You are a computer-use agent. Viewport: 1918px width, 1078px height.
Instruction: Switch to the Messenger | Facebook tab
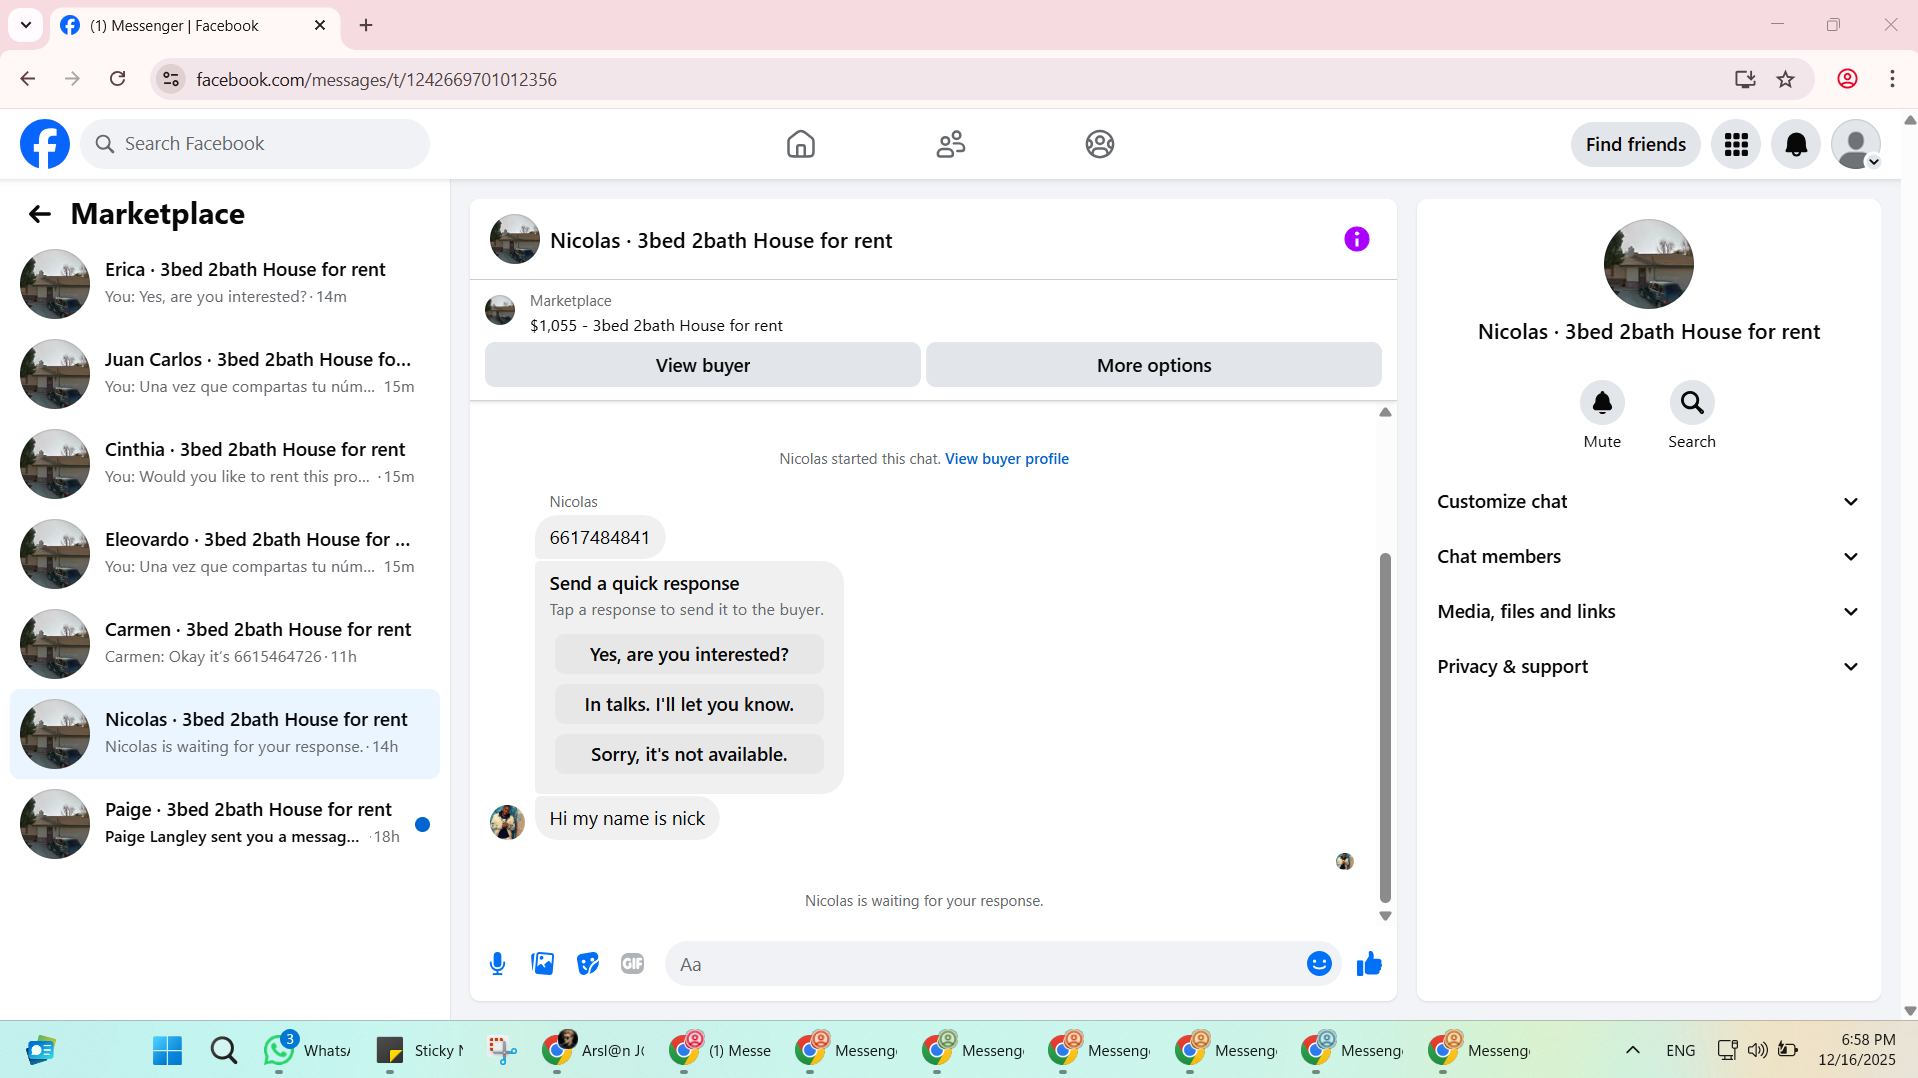pos(194,26)
